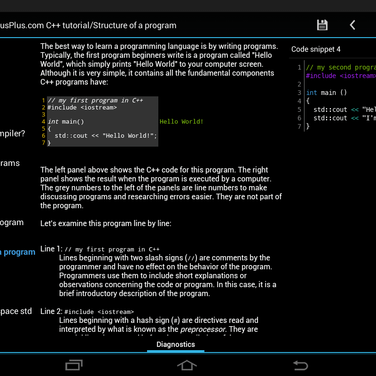Tap paragraph starting 'The best way to learn'
This screenshot has height=376, width=376.
[159, 64]
